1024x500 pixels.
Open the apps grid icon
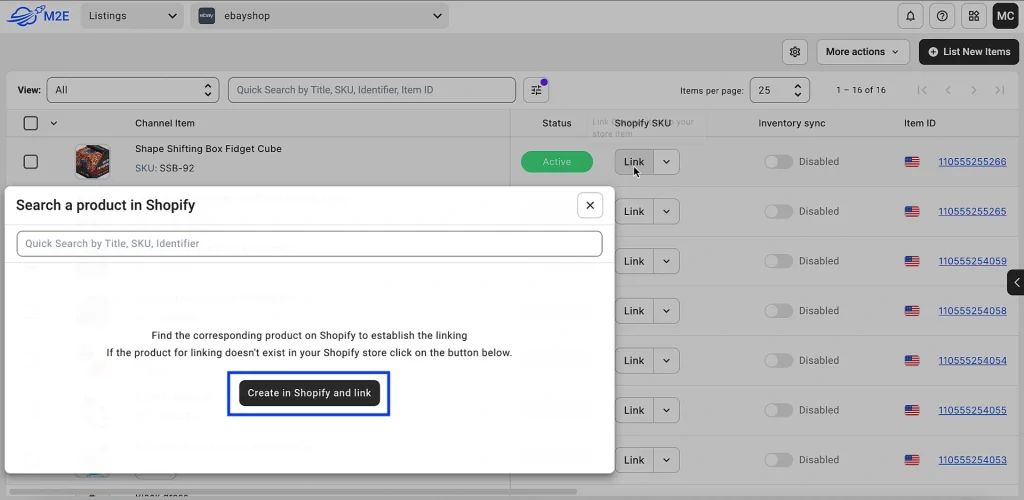click(973, 16)
